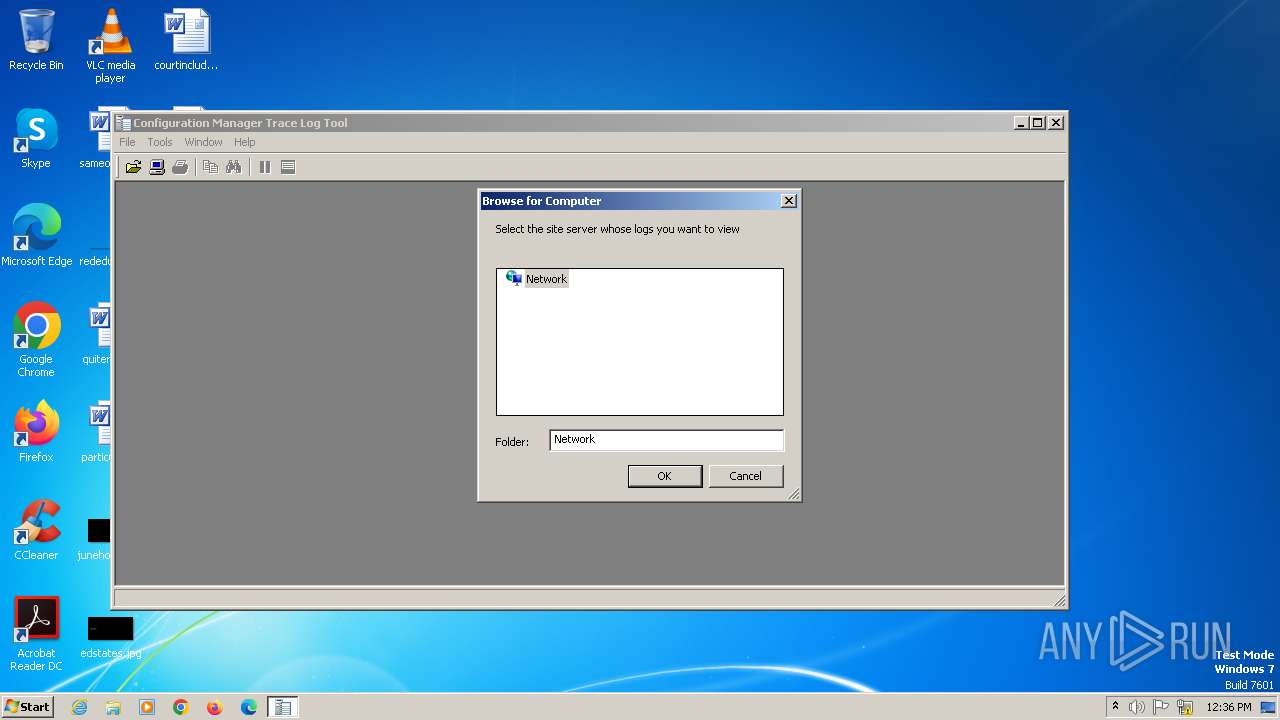
Task: Click the Google Chrome desktop icon
Action: (36, 340)
